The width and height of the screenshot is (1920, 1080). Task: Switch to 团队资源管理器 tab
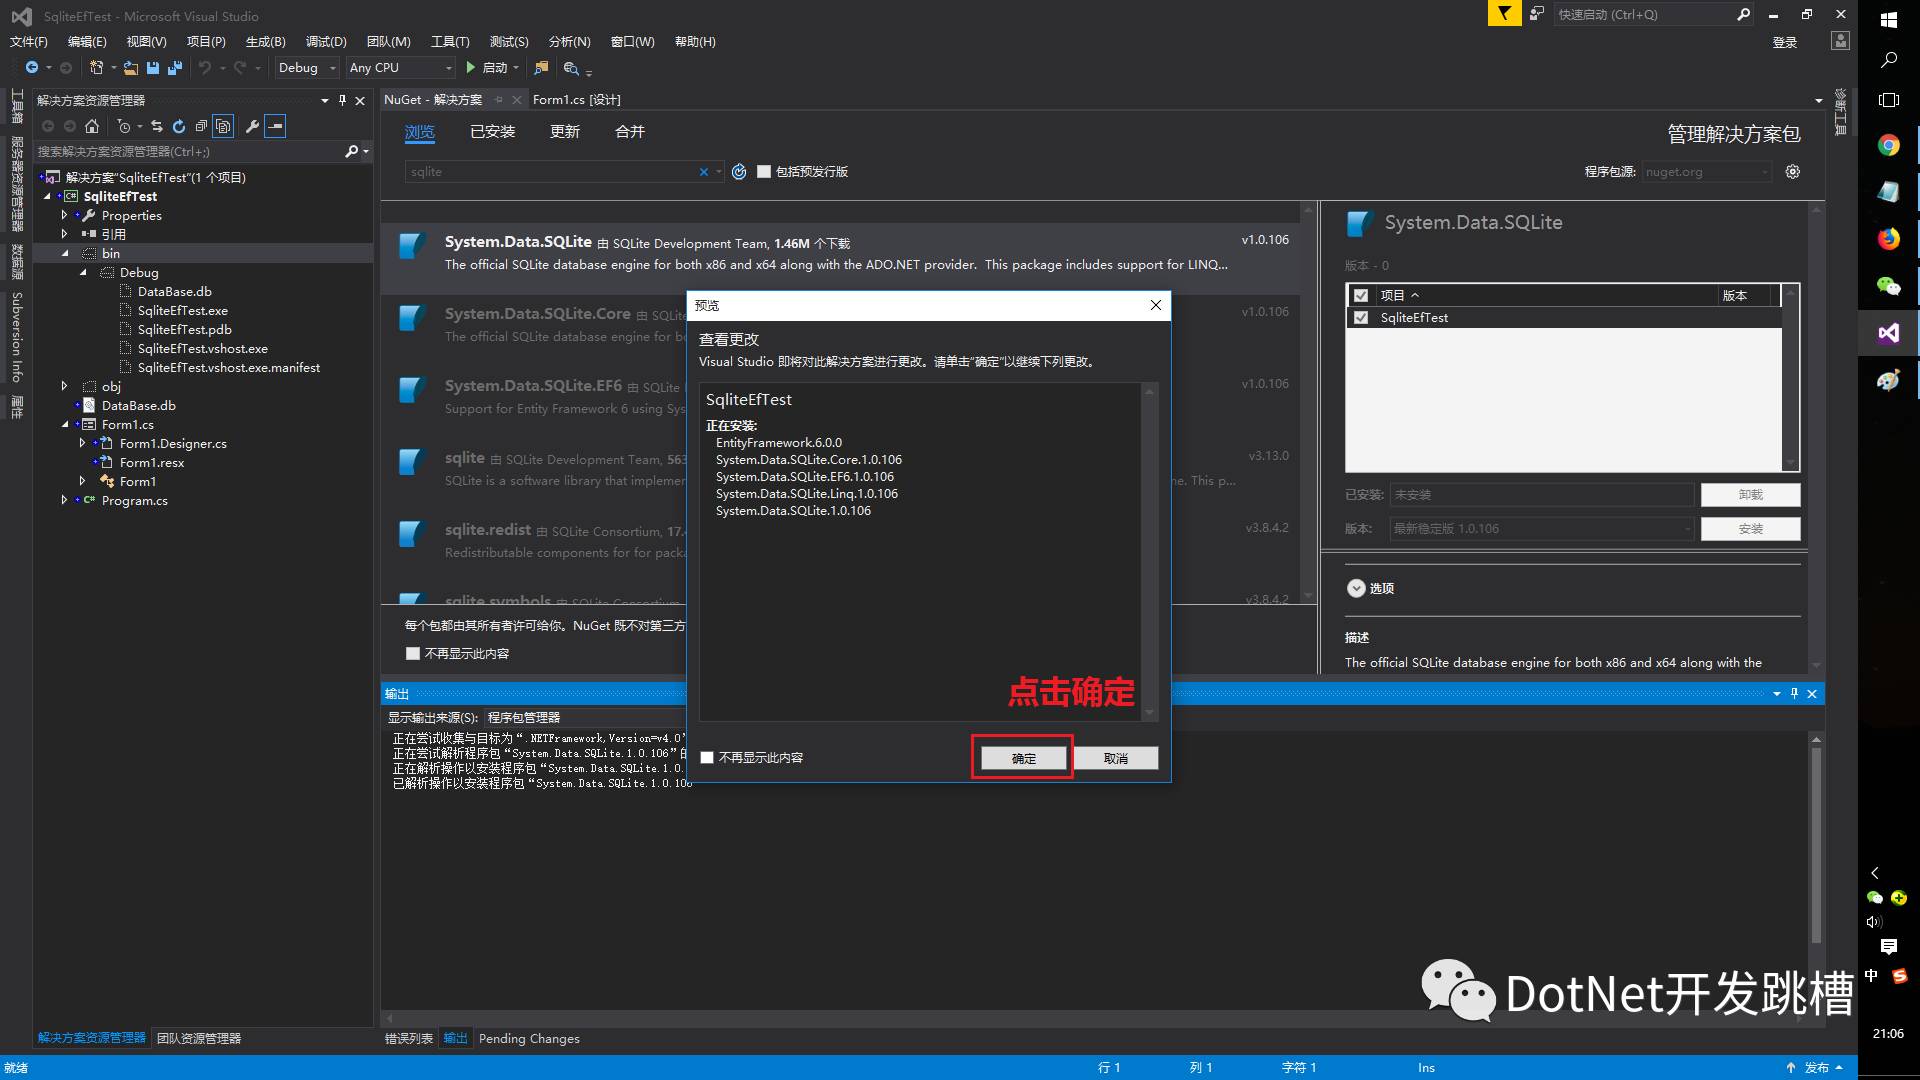point(199,1039)
